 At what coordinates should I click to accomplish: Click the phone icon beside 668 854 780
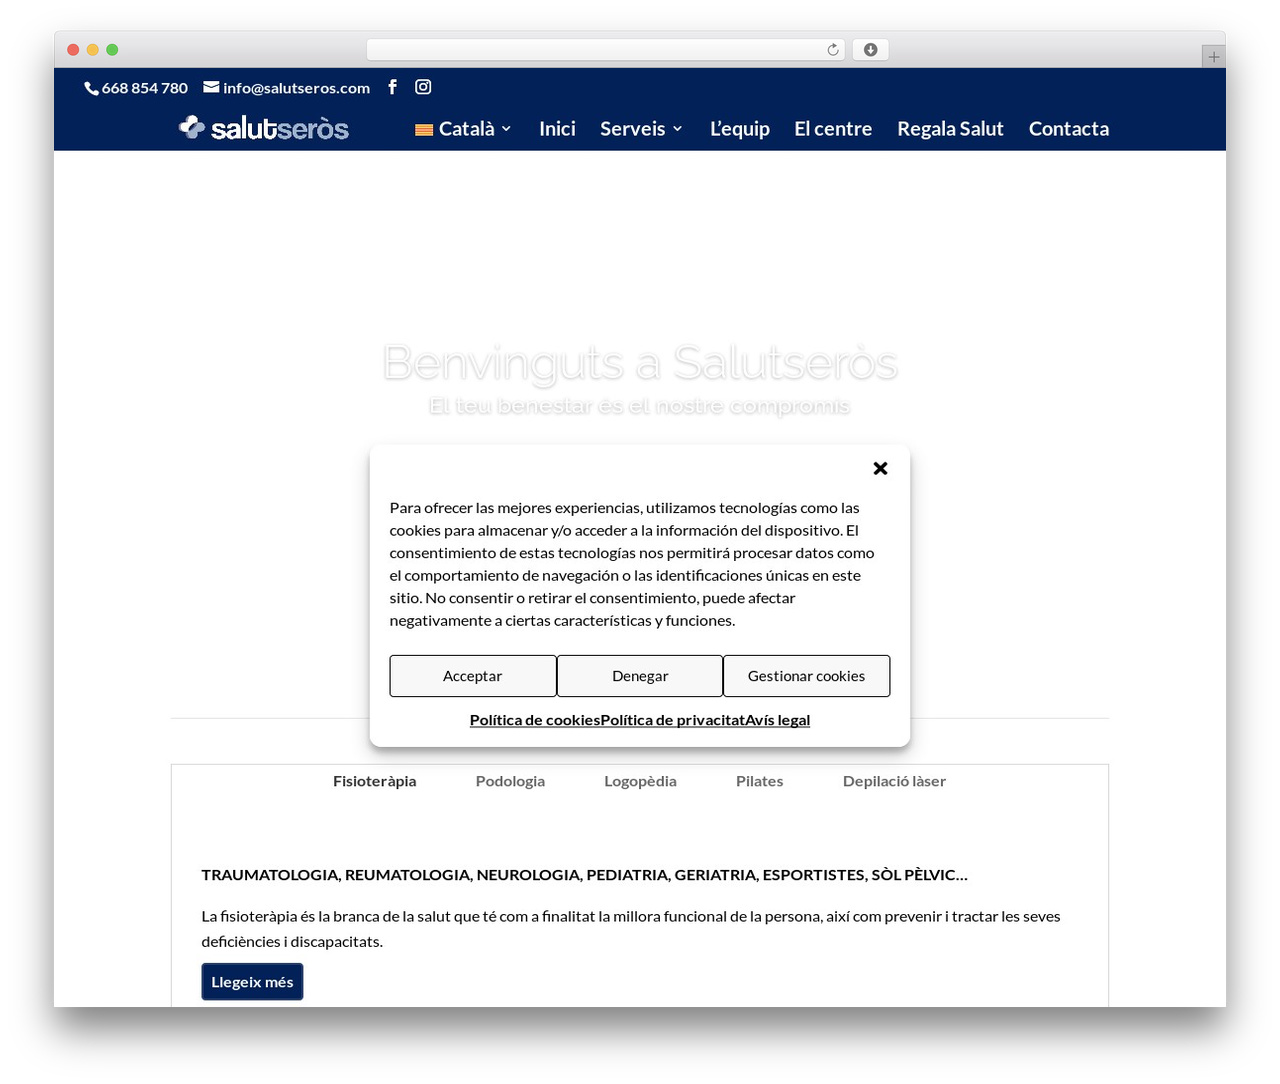pyautogui.click(x=92, y=88)
